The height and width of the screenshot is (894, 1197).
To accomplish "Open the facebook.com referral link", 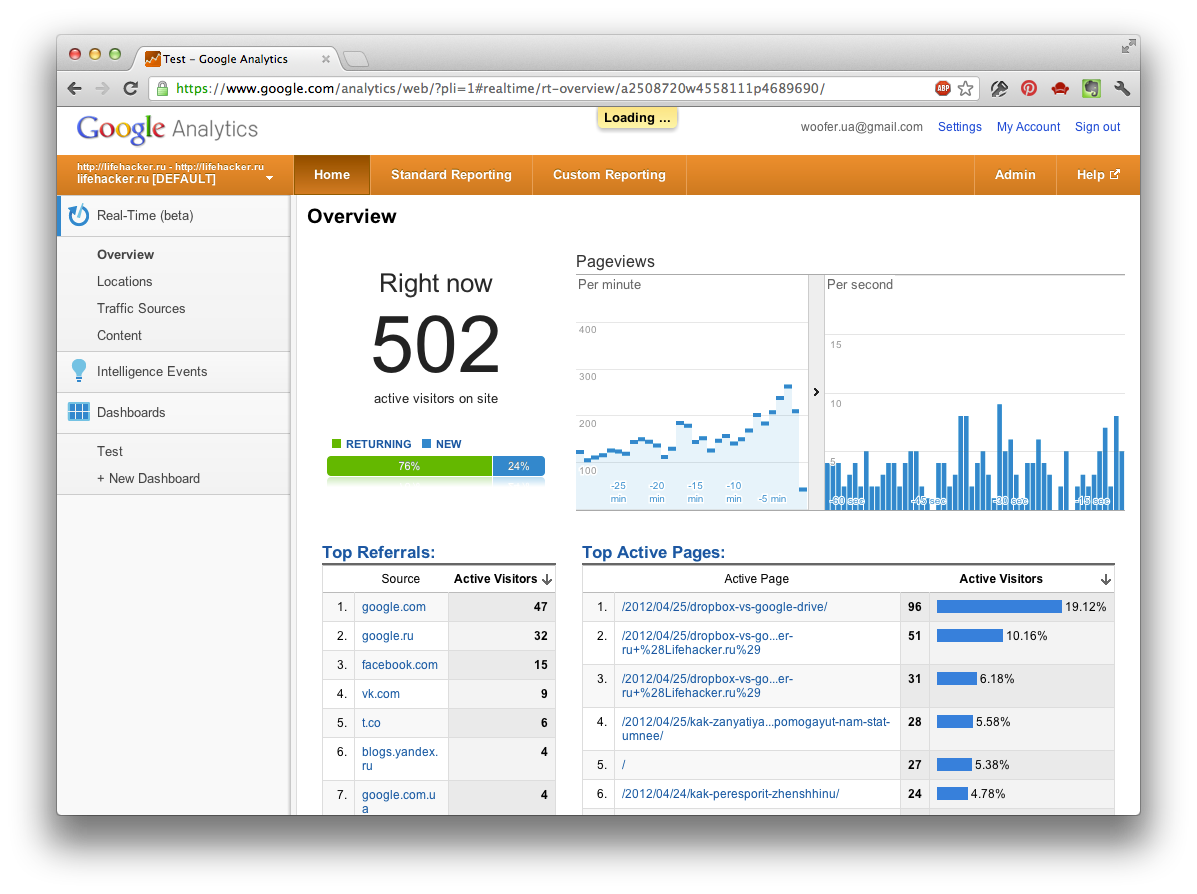I will [x=399, y=665].
